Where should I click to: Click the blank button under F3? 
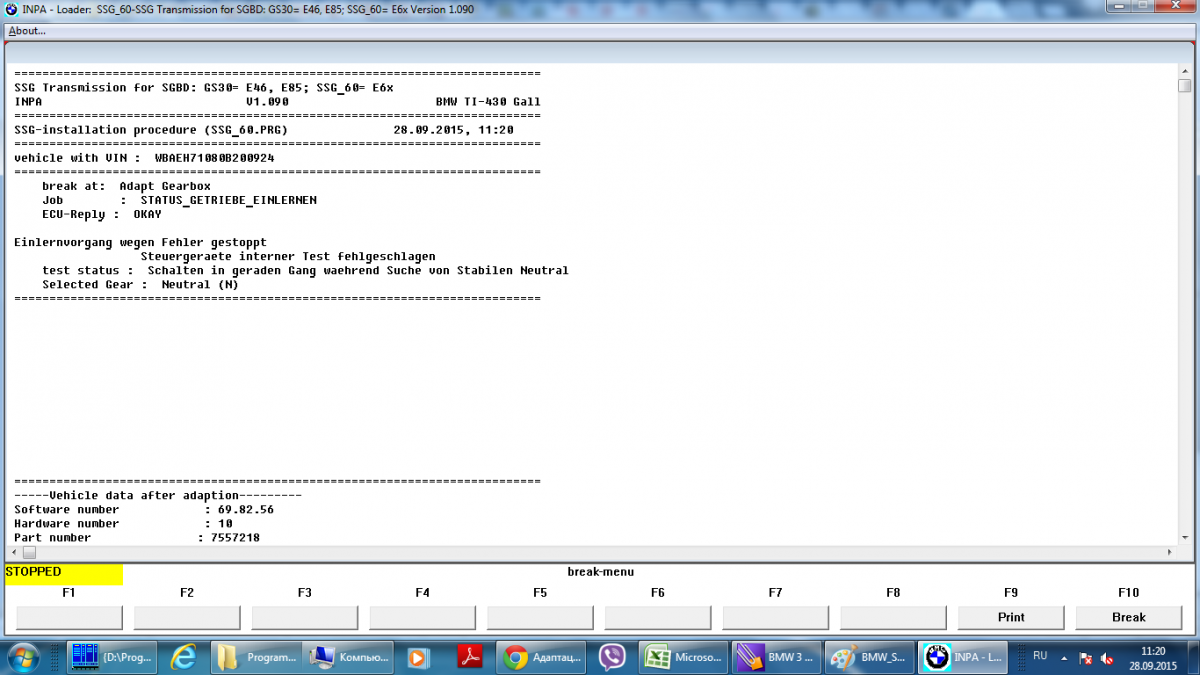[x=304, y=617]
